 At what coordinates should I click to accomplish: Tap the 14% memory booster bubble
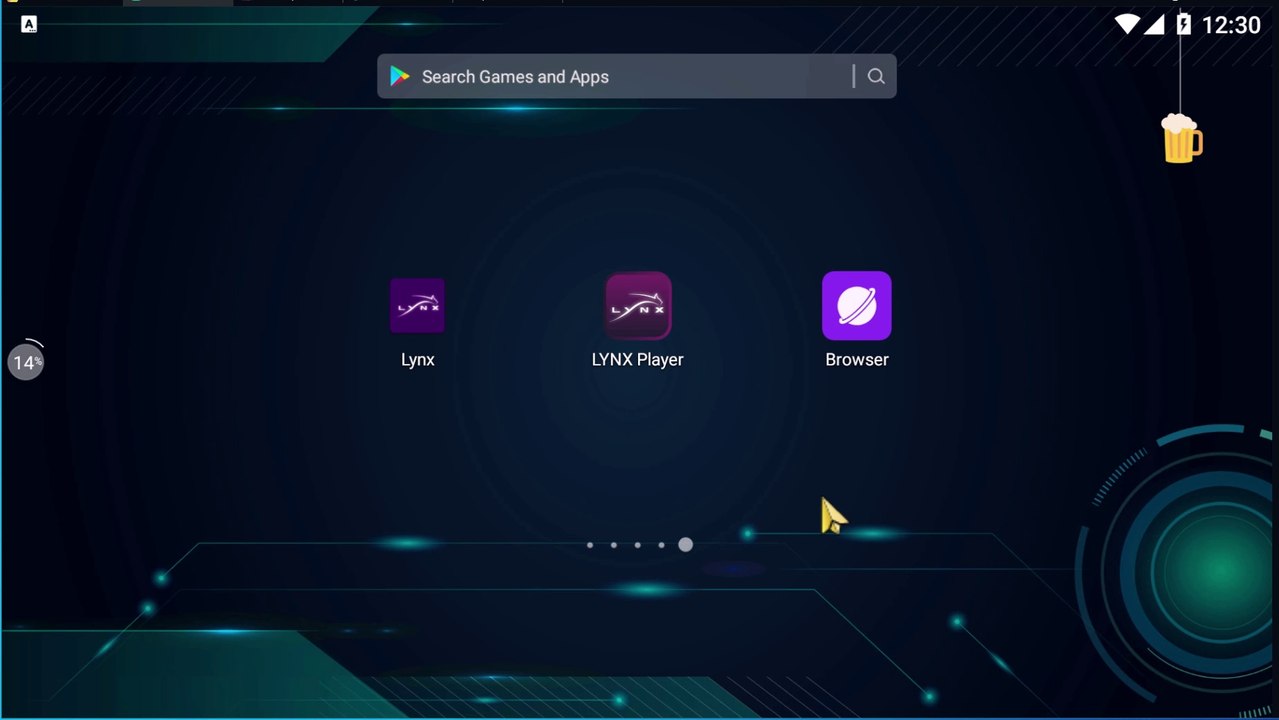[x=26, y=361]
